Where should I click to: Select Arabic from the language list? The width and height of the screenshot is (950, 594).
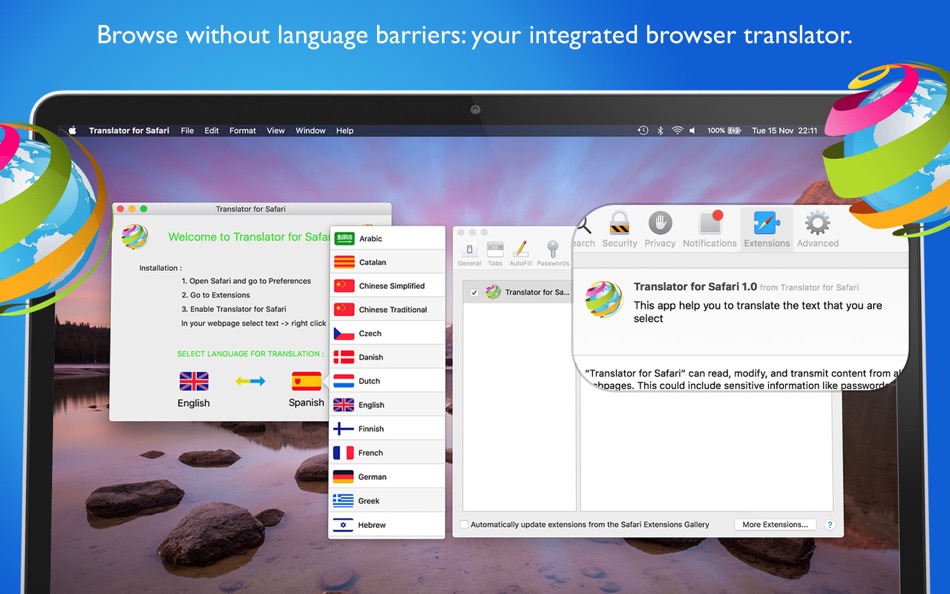point(387,238)
